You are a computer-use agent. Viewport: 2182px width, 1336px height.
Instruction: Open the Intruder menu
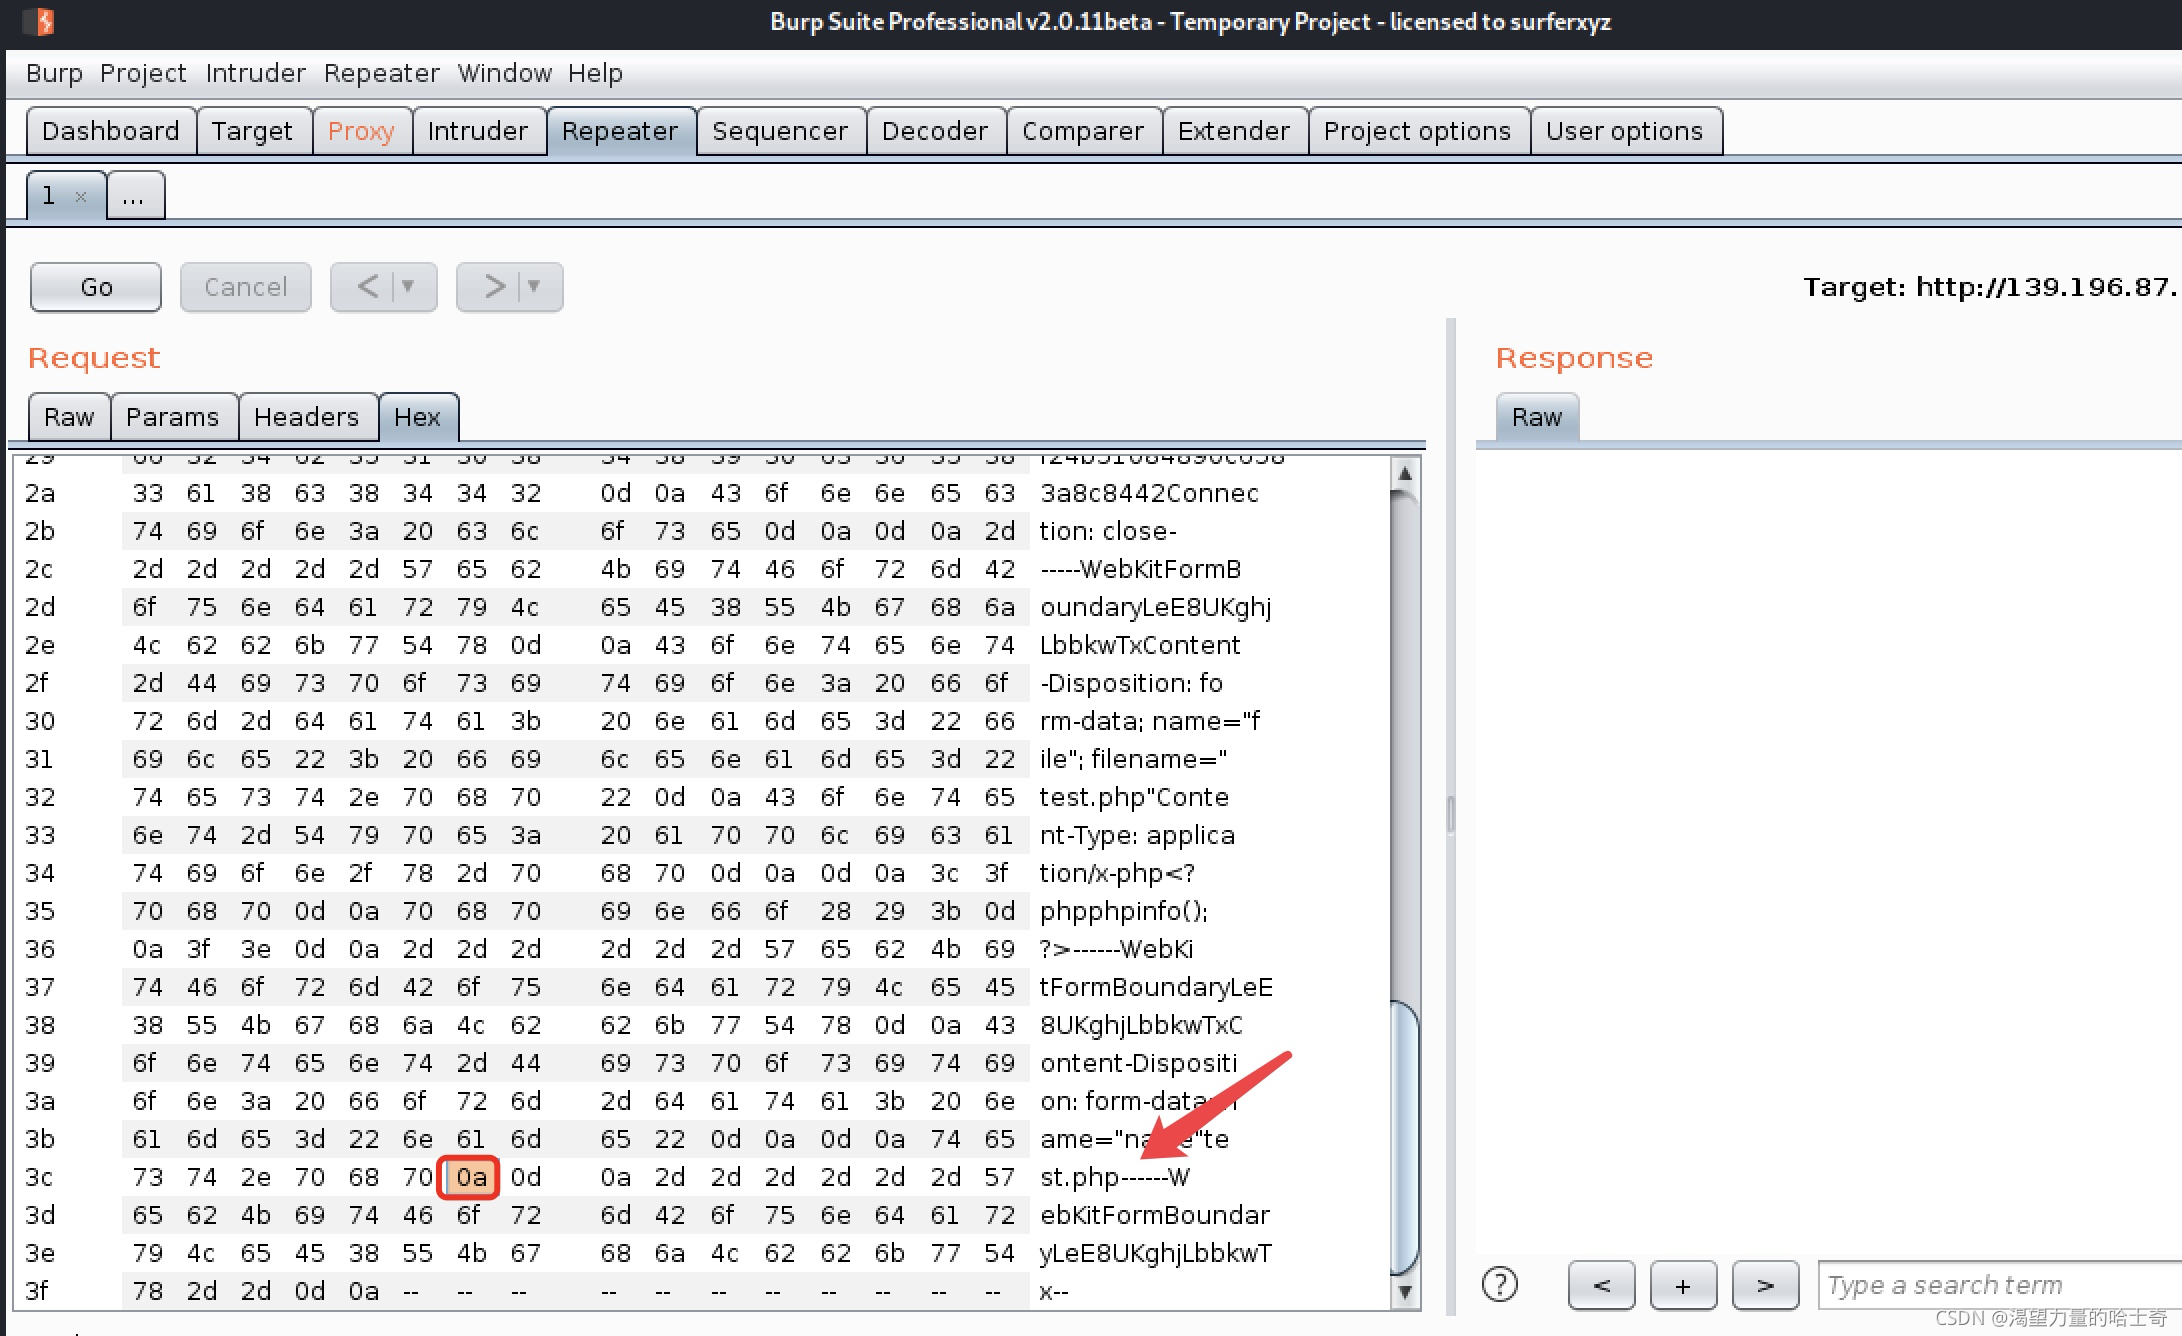click(256, 73)
